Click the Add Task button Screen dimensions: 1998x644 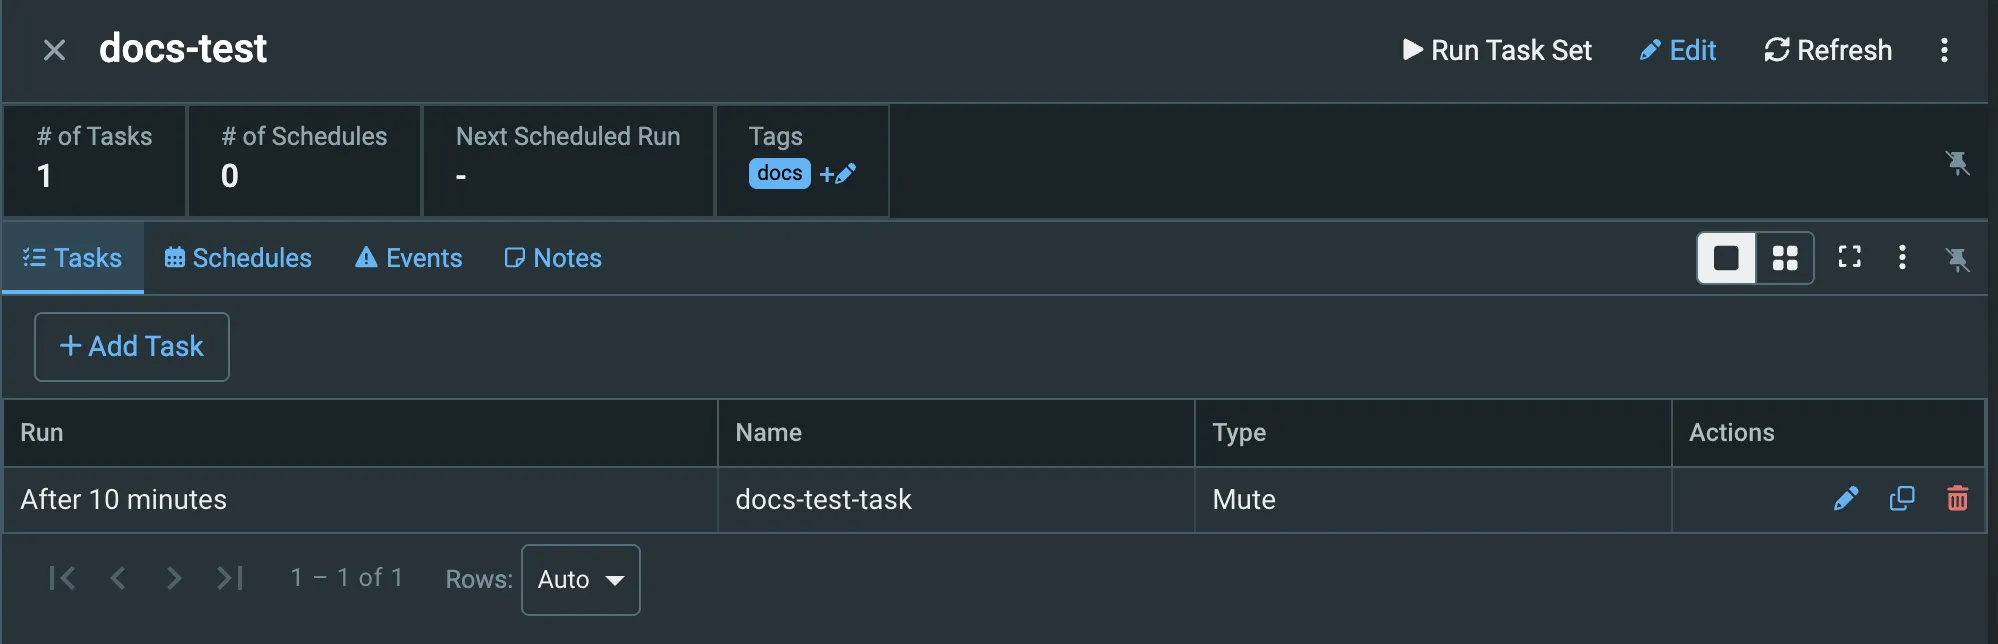point(132,347)
